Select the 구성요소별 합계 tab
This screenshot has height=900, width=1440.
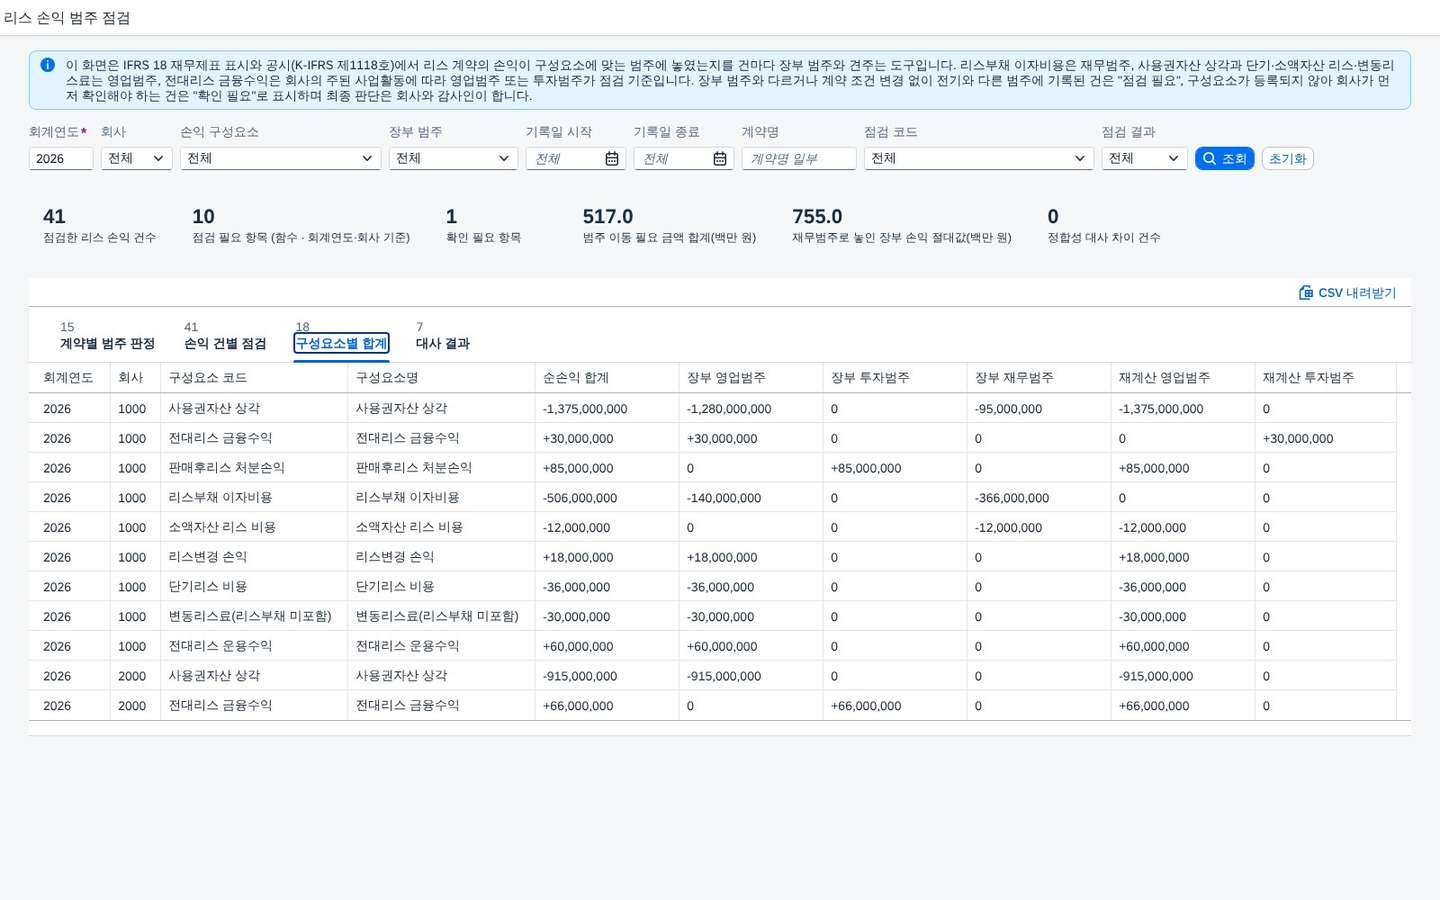pos(341,343)
